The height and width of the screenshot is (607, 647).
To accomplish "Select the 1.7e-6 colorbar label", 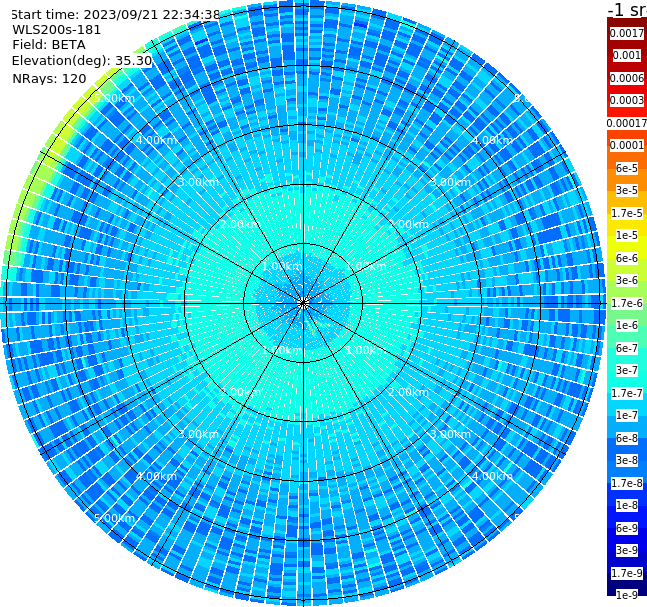I will pos(627,303).
